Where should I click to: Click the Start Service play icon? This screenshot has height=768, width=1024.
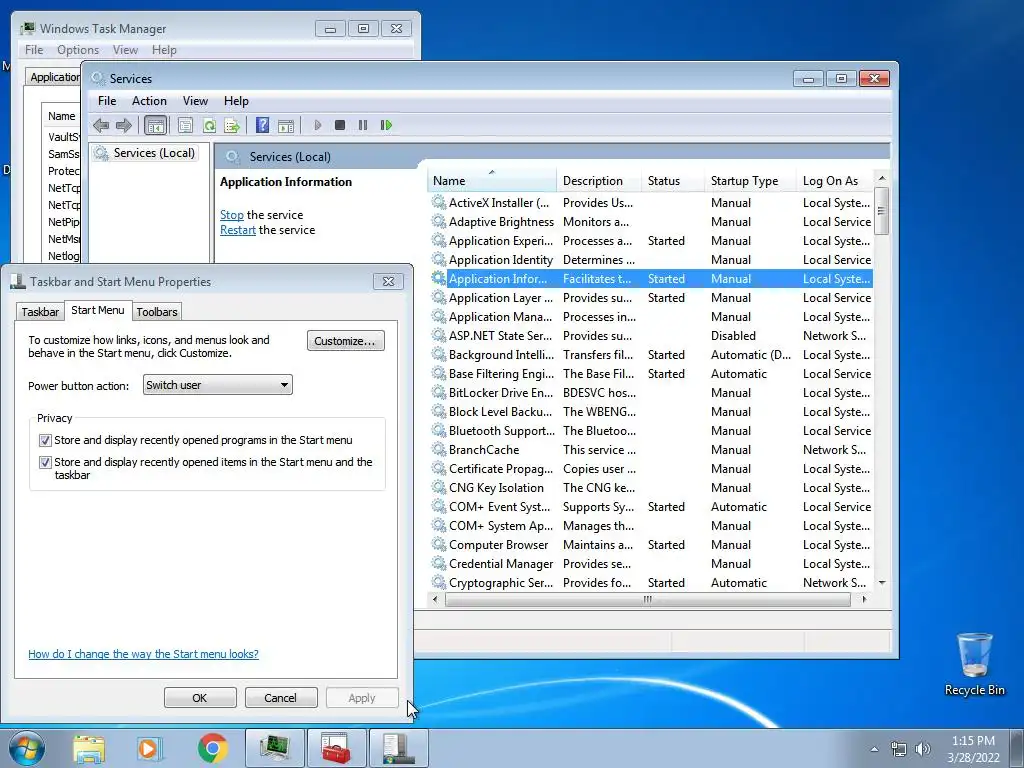pos(317,125)
